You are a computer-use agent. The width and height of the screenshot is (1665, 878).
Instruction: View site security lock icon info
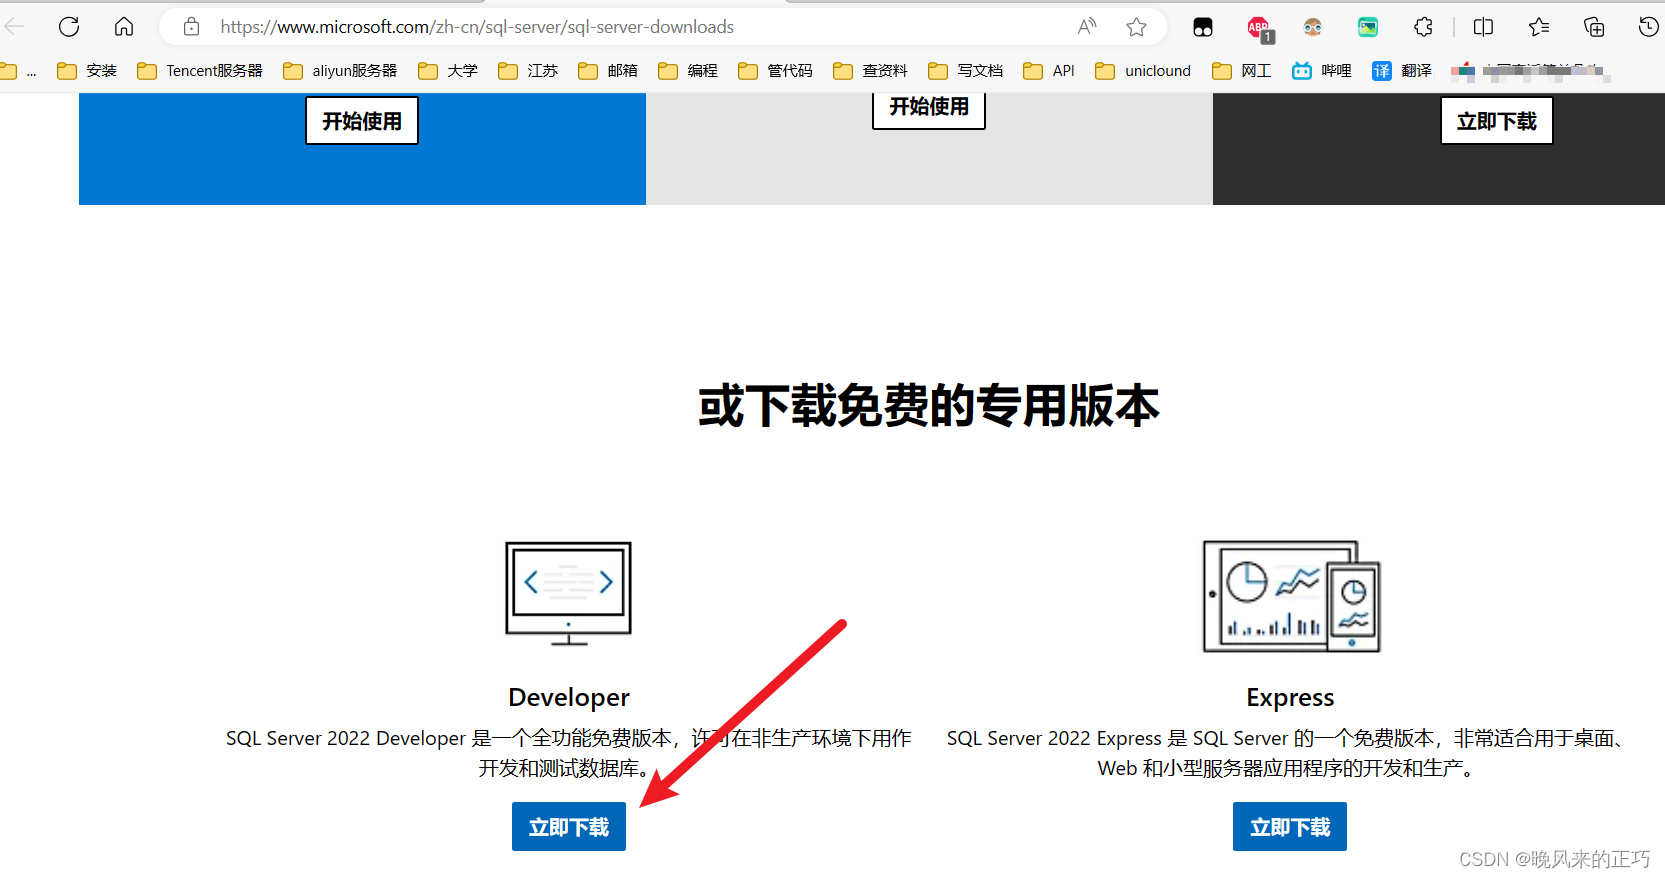191,27
